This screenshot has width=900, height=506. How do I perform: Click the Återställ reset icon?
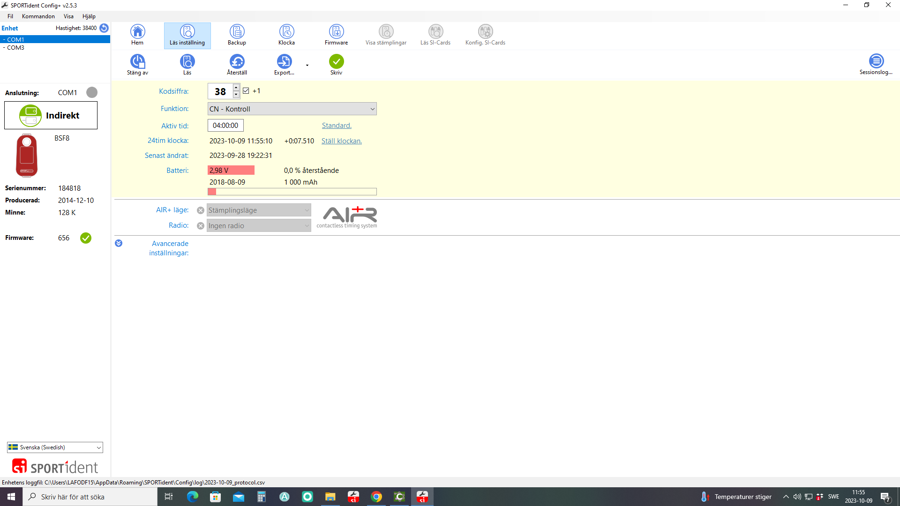pos(236,64)
